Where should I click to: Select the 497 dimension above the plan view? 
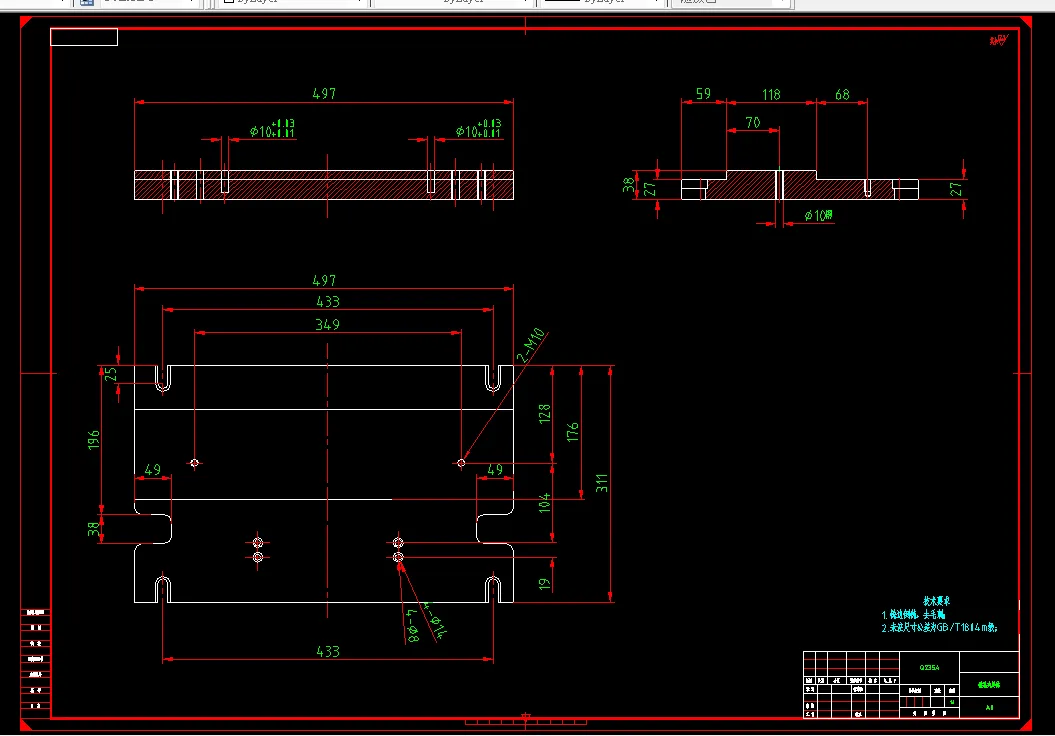click(324, 281)
